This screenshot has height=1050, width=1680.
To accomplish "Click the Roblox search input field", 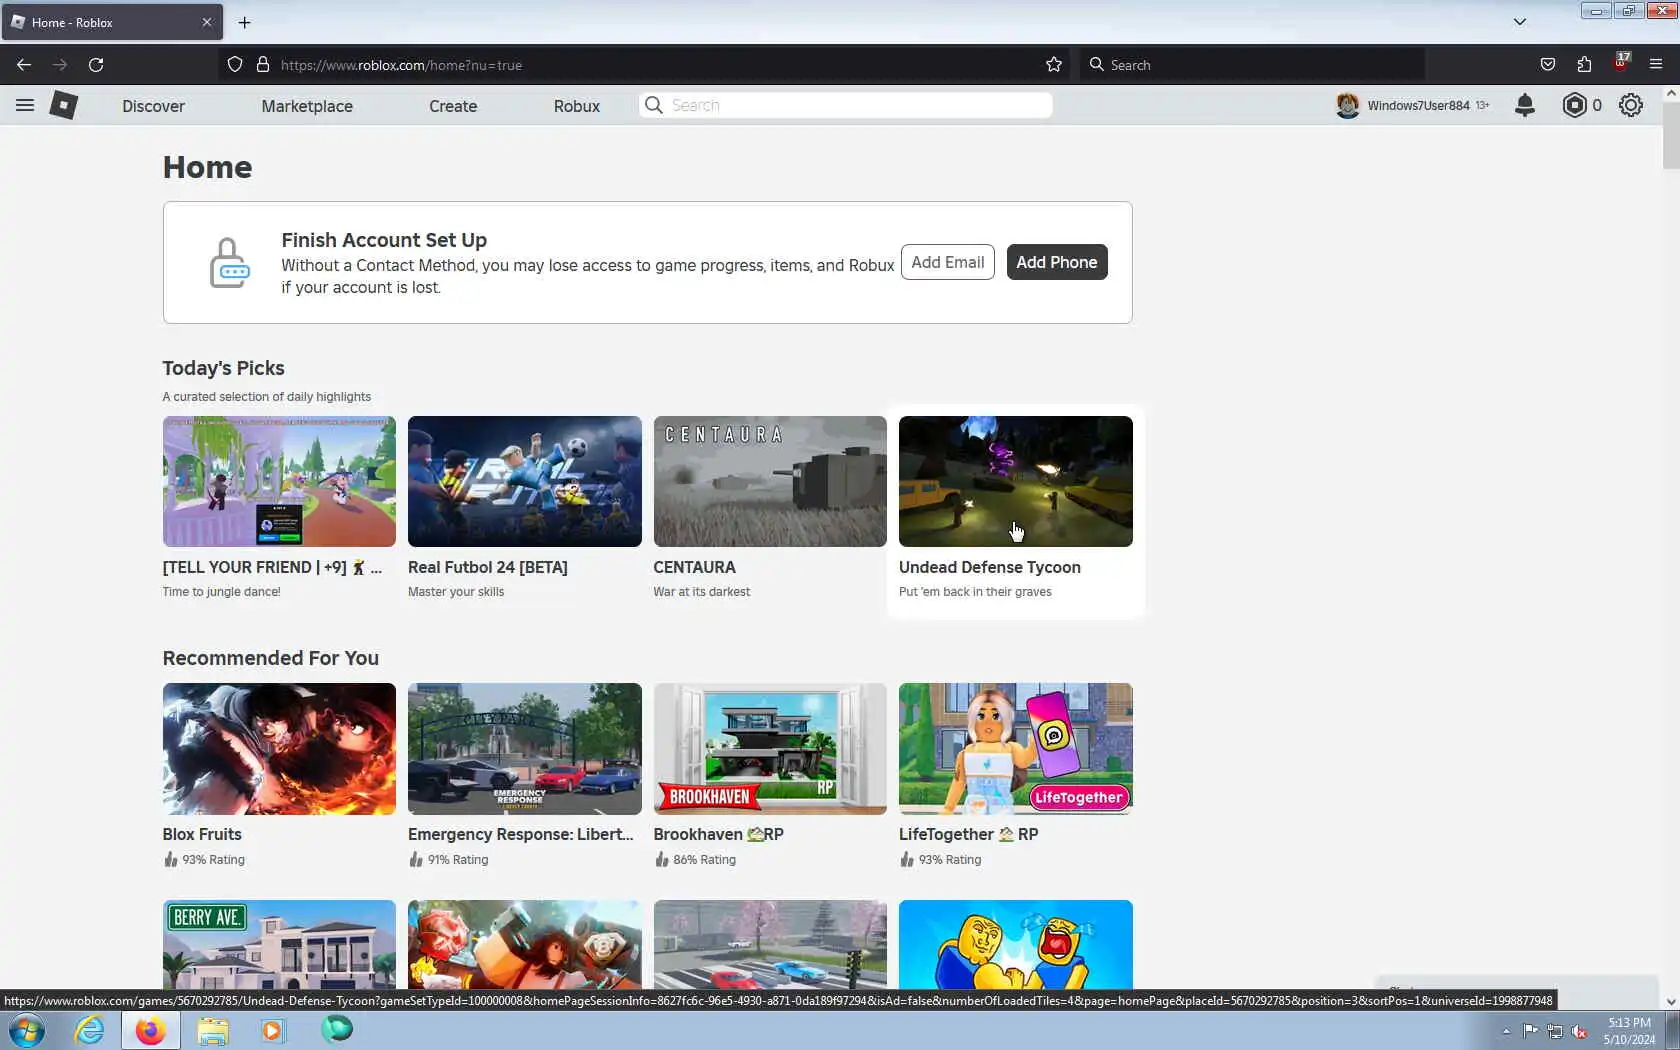I will point(845,105).
